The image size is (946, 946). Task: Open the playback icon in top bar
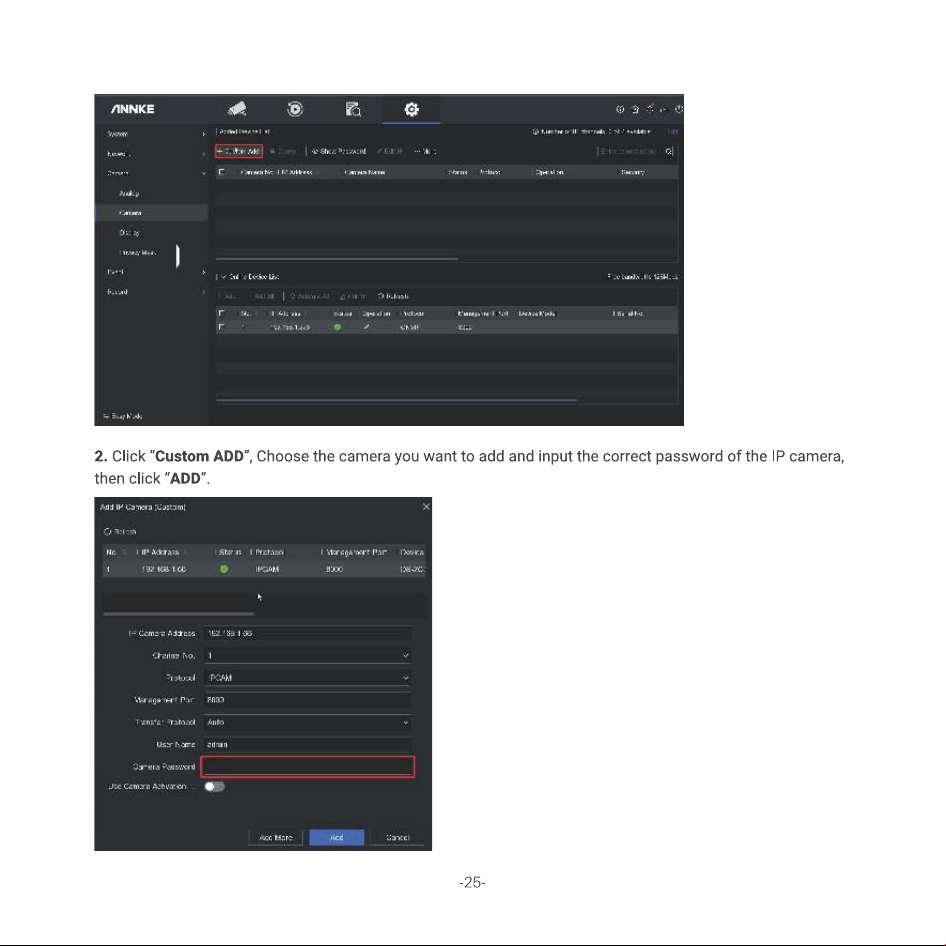coord(295,109)
